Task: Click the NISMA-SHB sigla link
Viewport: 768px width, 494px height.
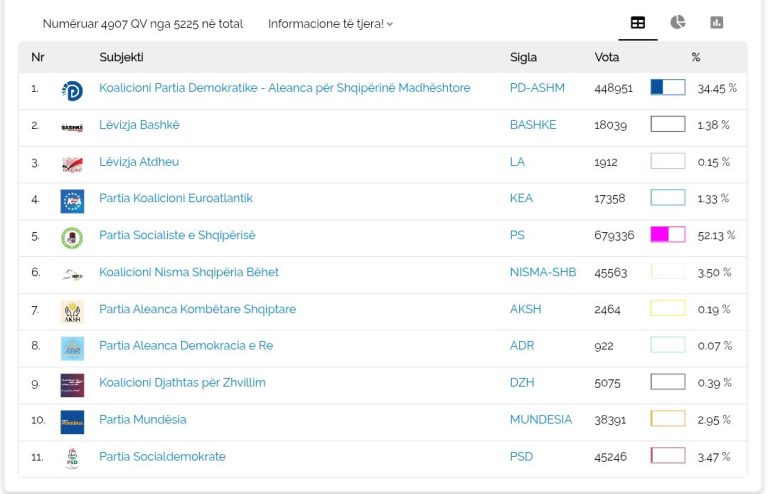Action: [x=543, y=272]
